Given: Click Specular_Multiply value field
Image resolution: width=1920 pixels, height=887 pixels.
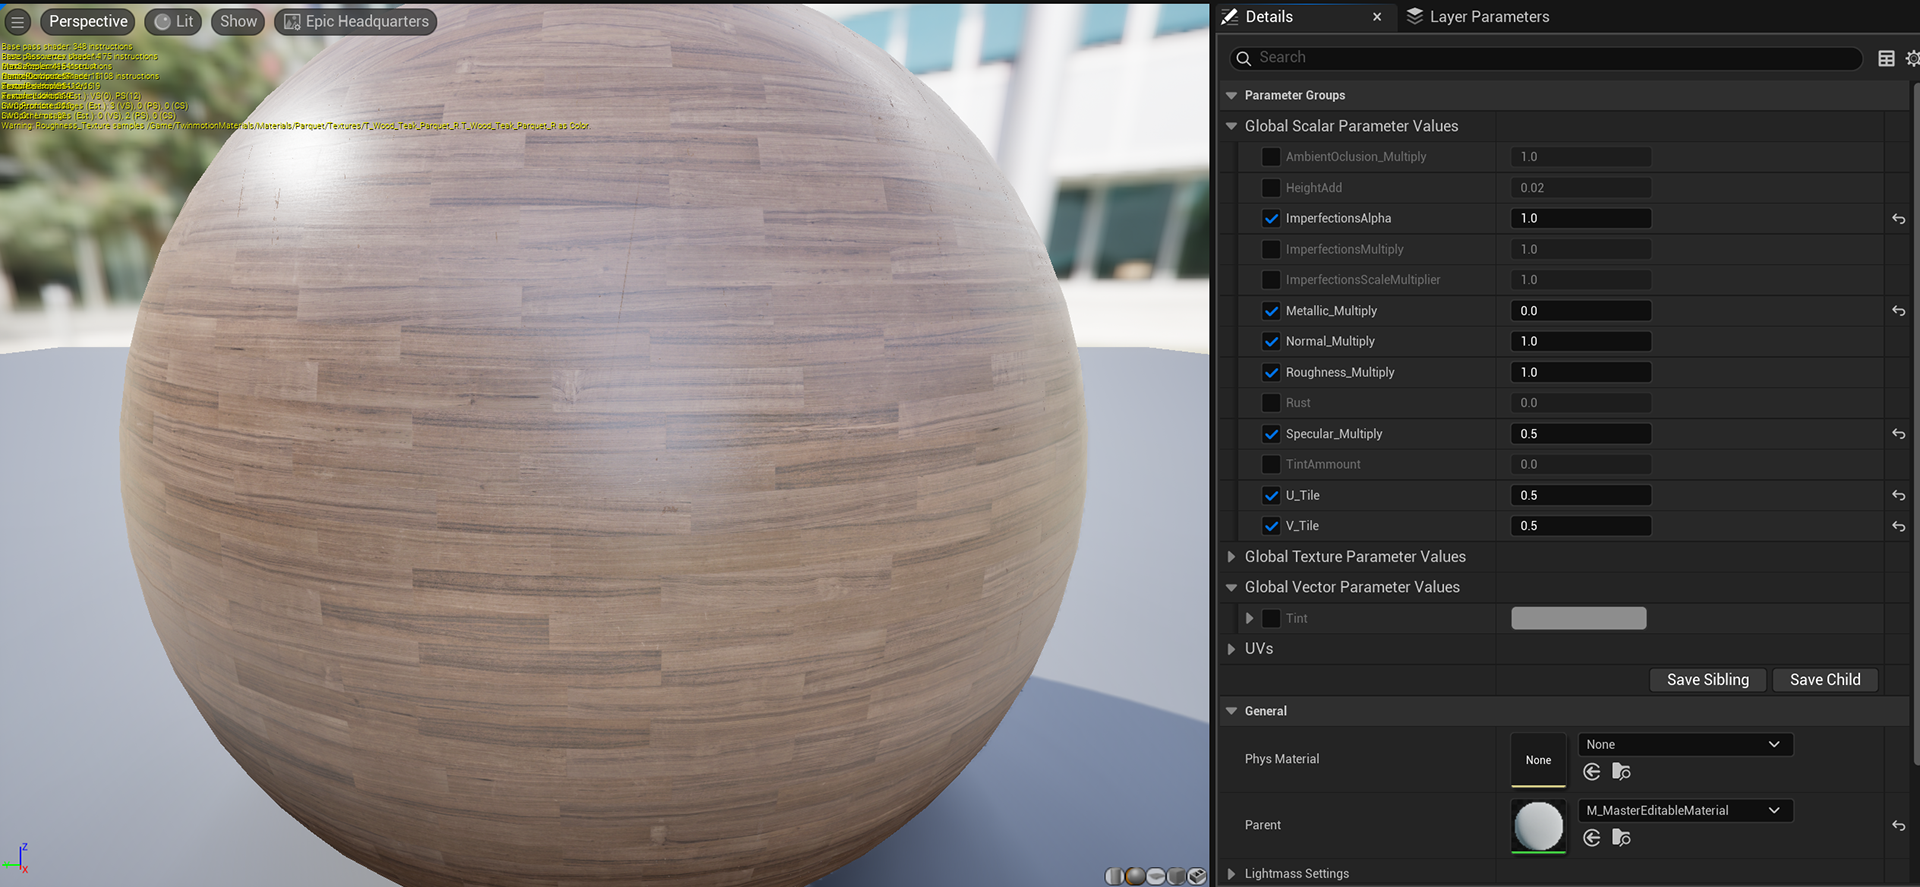Looking at the screenshot, I should tap(1581, 434).
